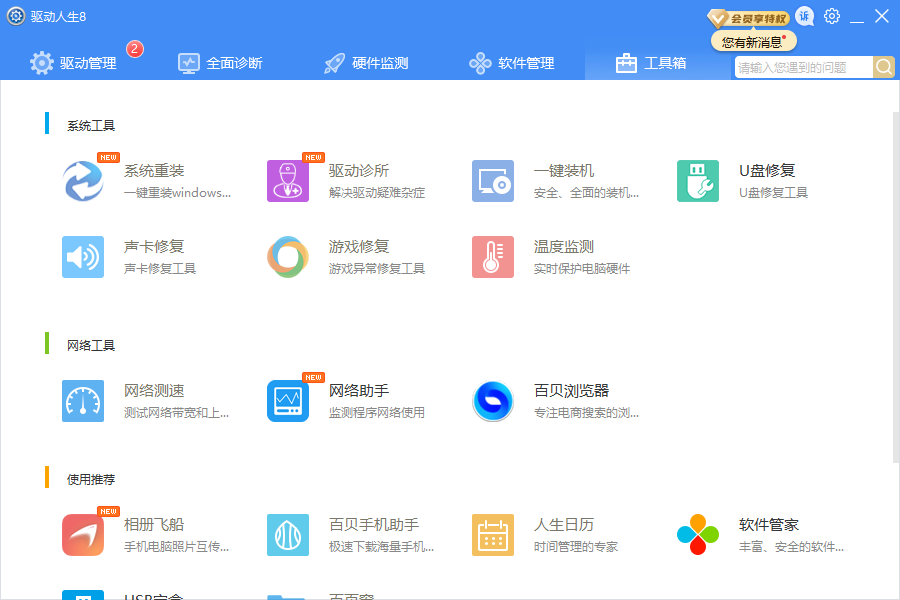Open the 温度监测 thermometer icon
This screenshot has height=600, width=900.
[x=493, y=257]
